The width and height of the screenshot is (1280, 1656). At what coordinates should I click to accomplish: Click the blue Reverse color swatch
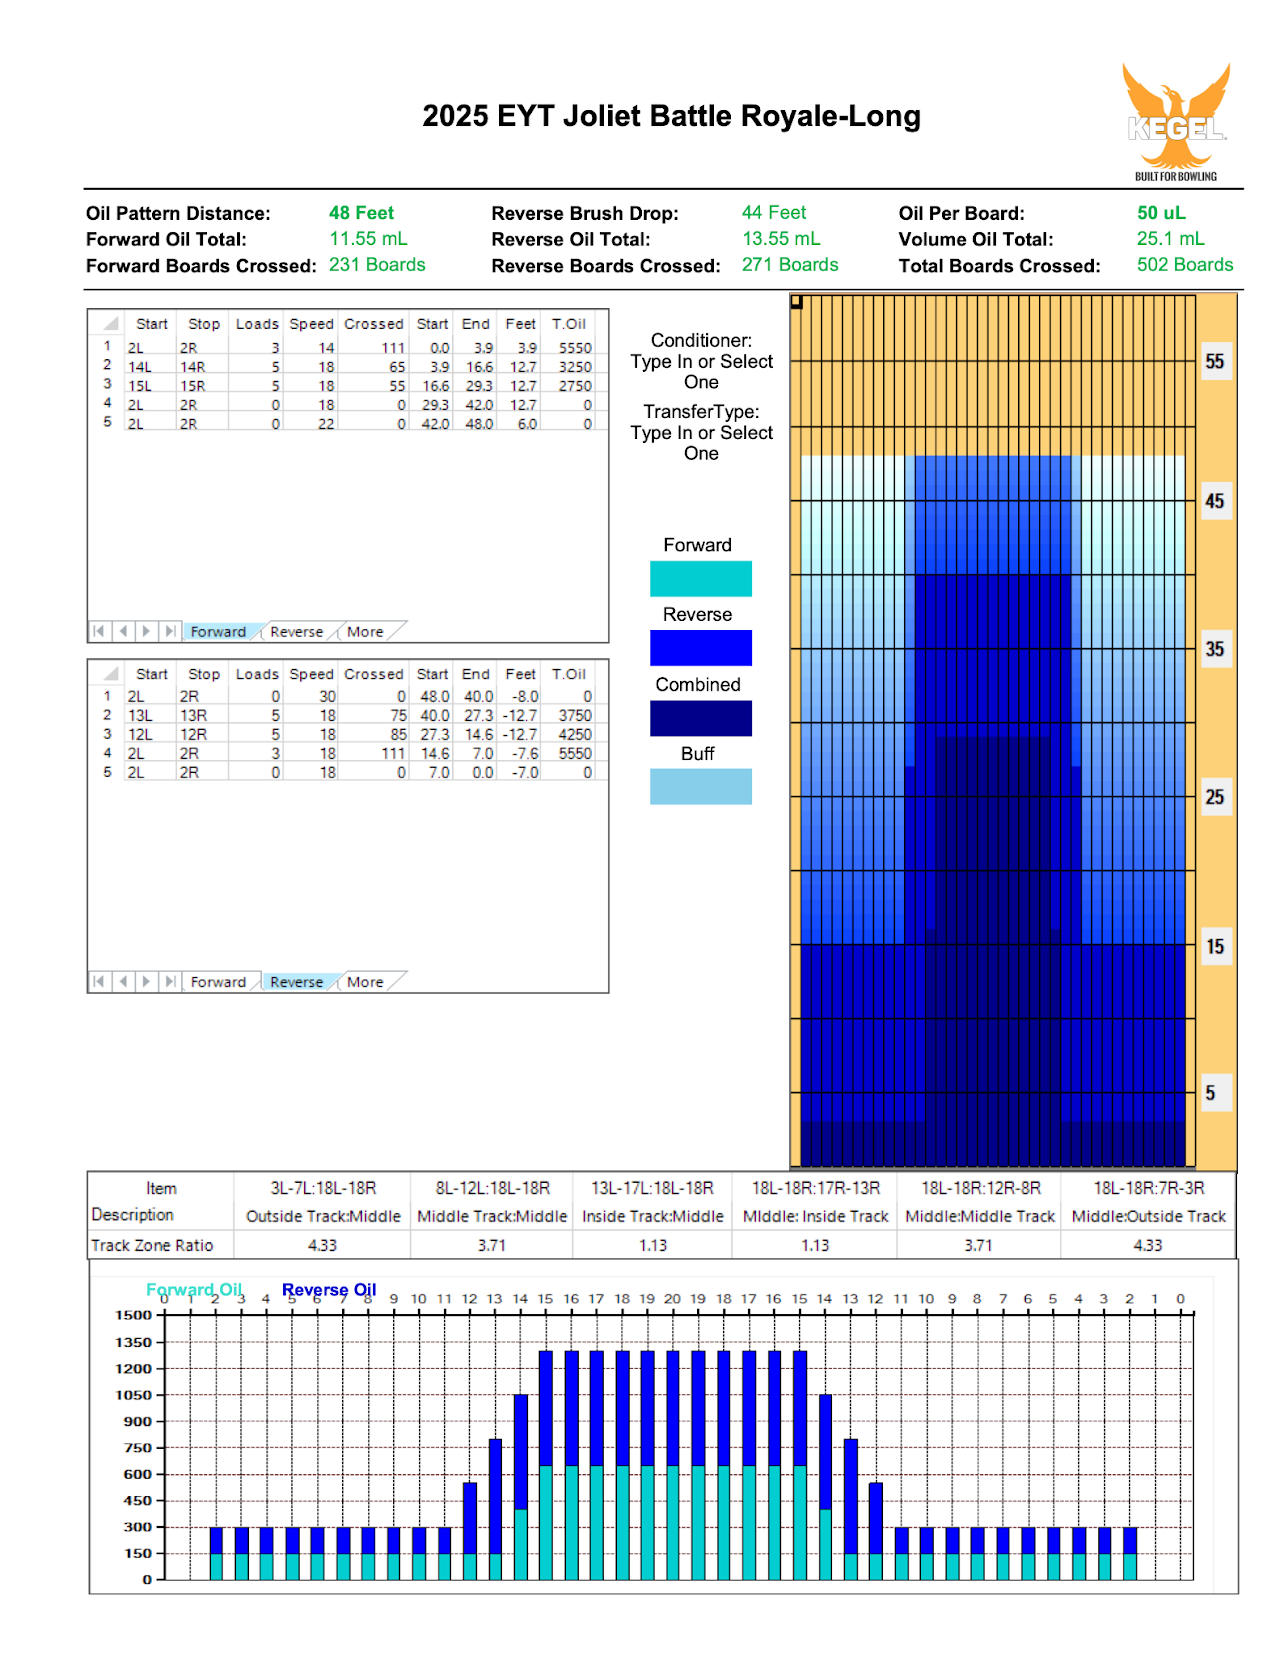(x=701, y=648)
